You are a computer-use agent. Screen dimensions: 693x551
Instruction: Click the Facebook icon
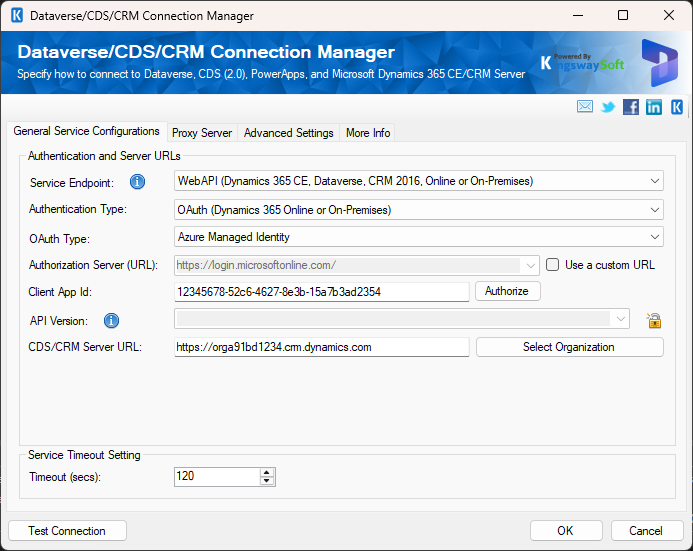[631, 107]
